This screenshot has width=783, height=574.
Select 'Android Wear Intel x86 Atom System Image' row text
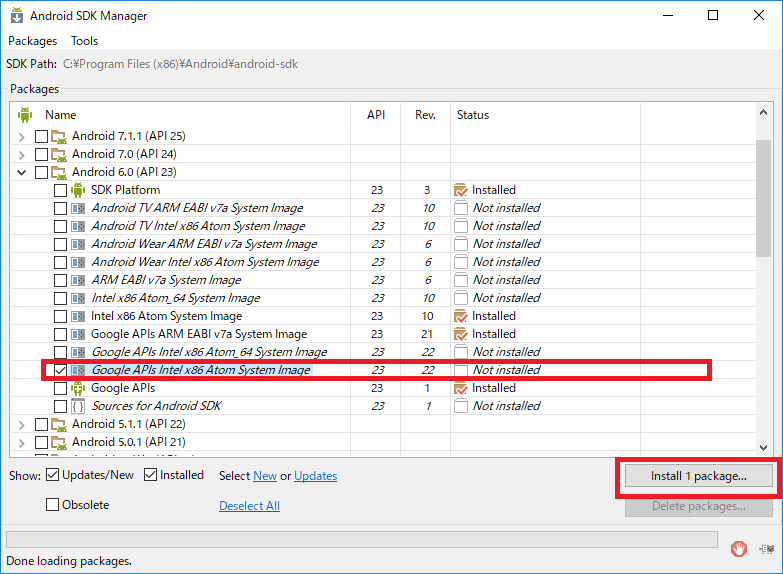tap(205, 262)
